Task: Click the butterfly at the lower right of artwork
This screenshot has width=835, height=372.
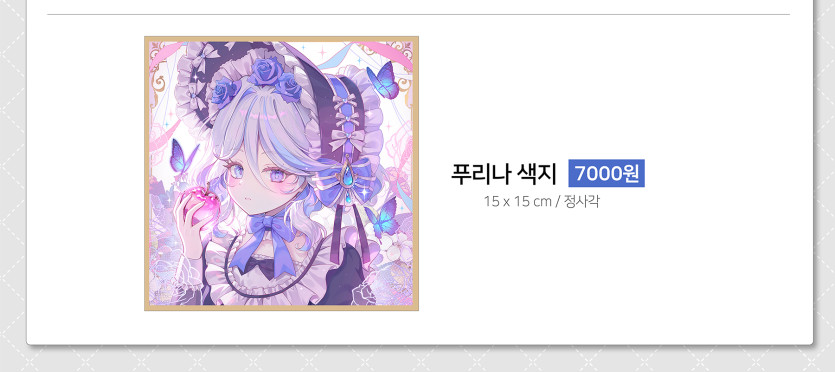Action: pos(382,218)
